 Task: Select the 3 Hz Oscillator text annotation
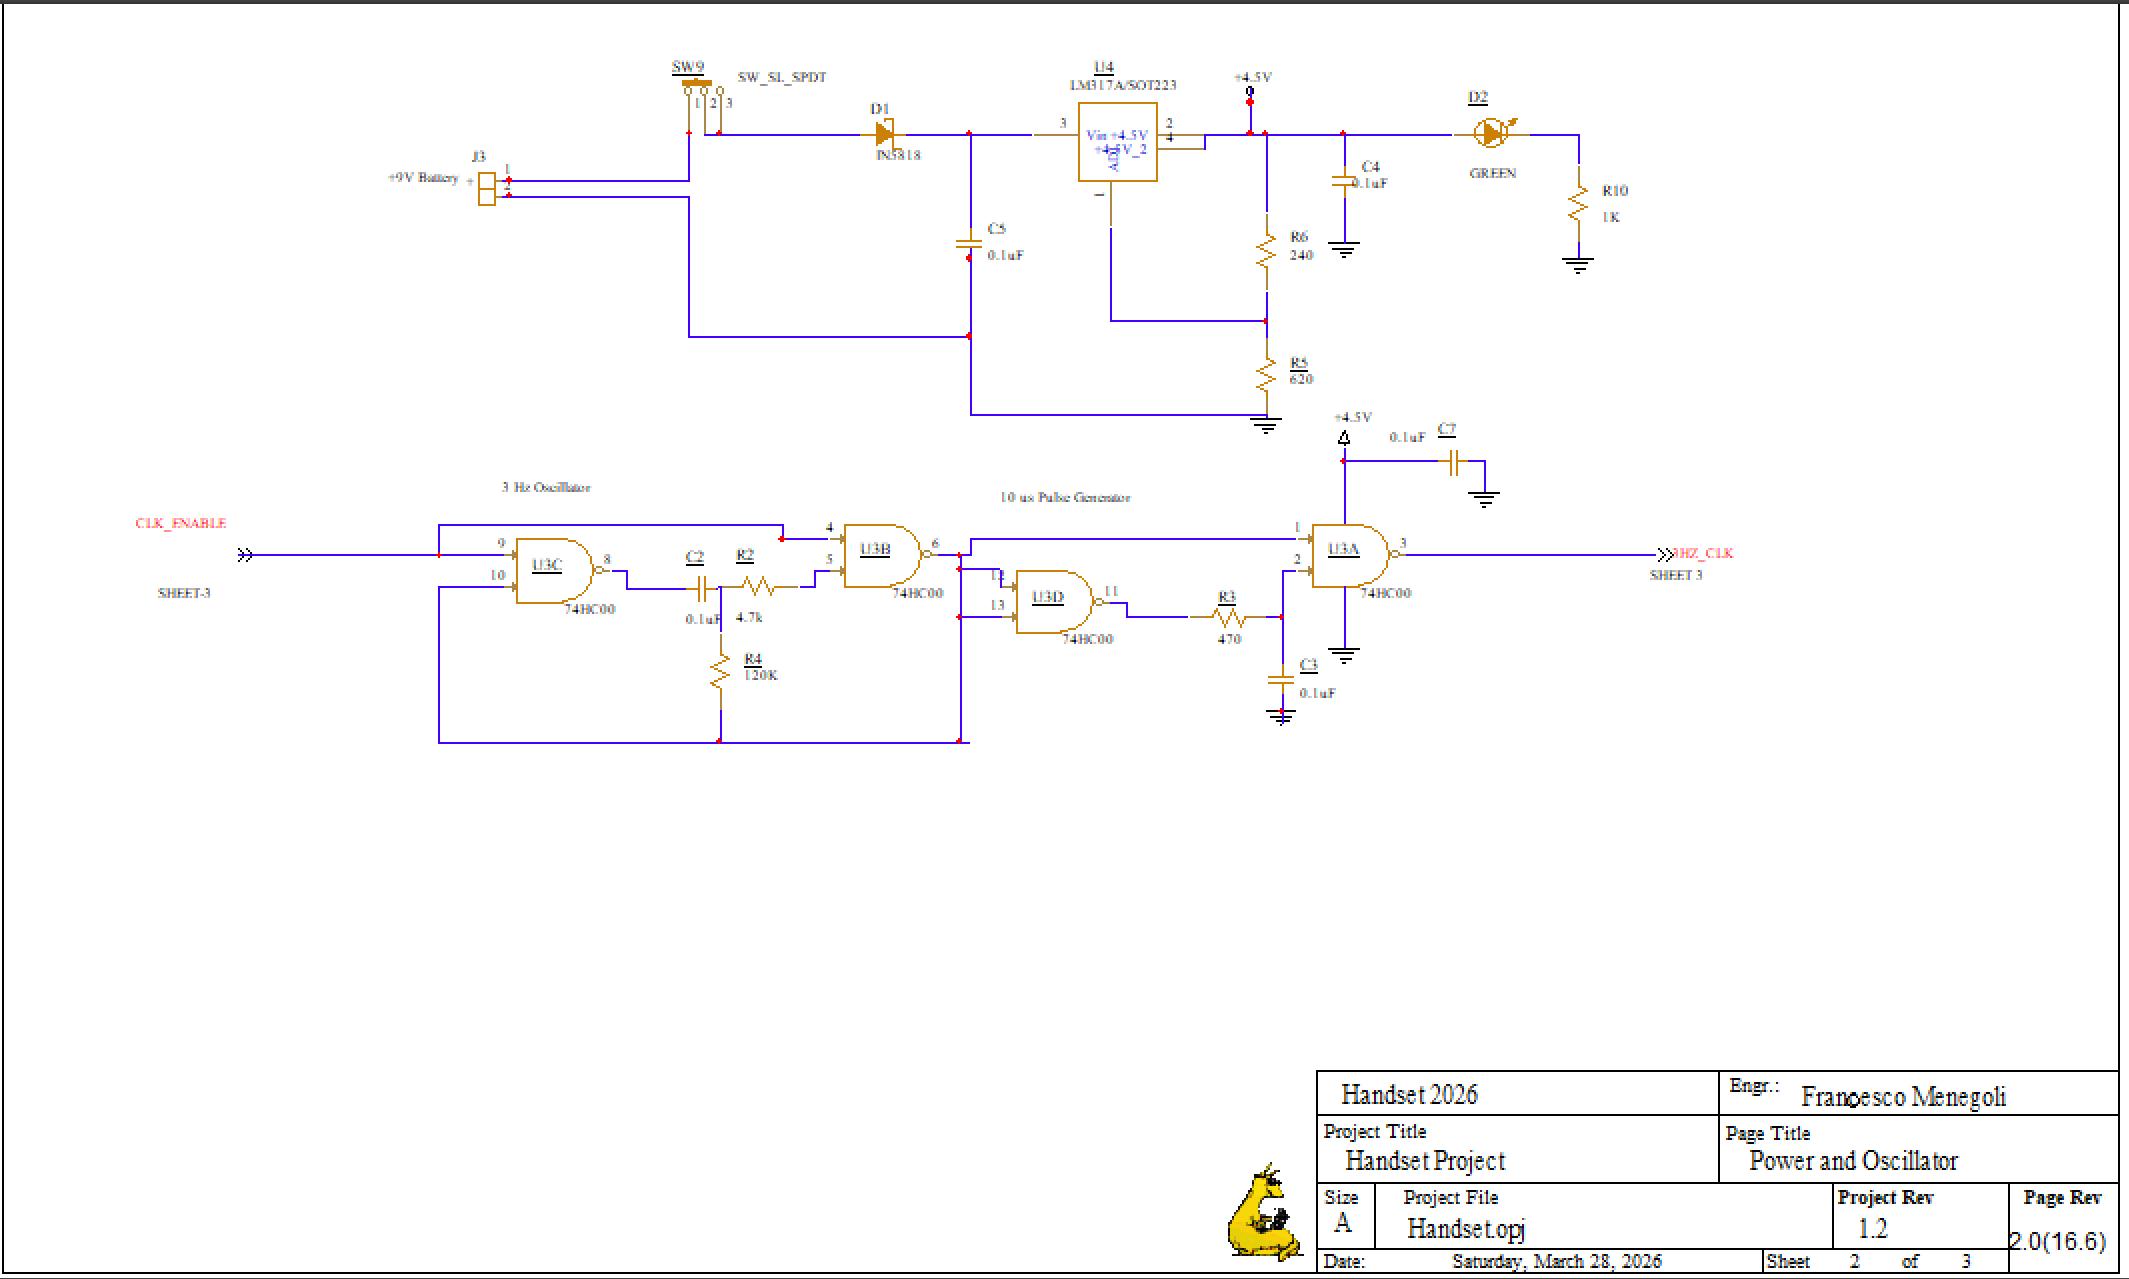(x=545, y=488)
